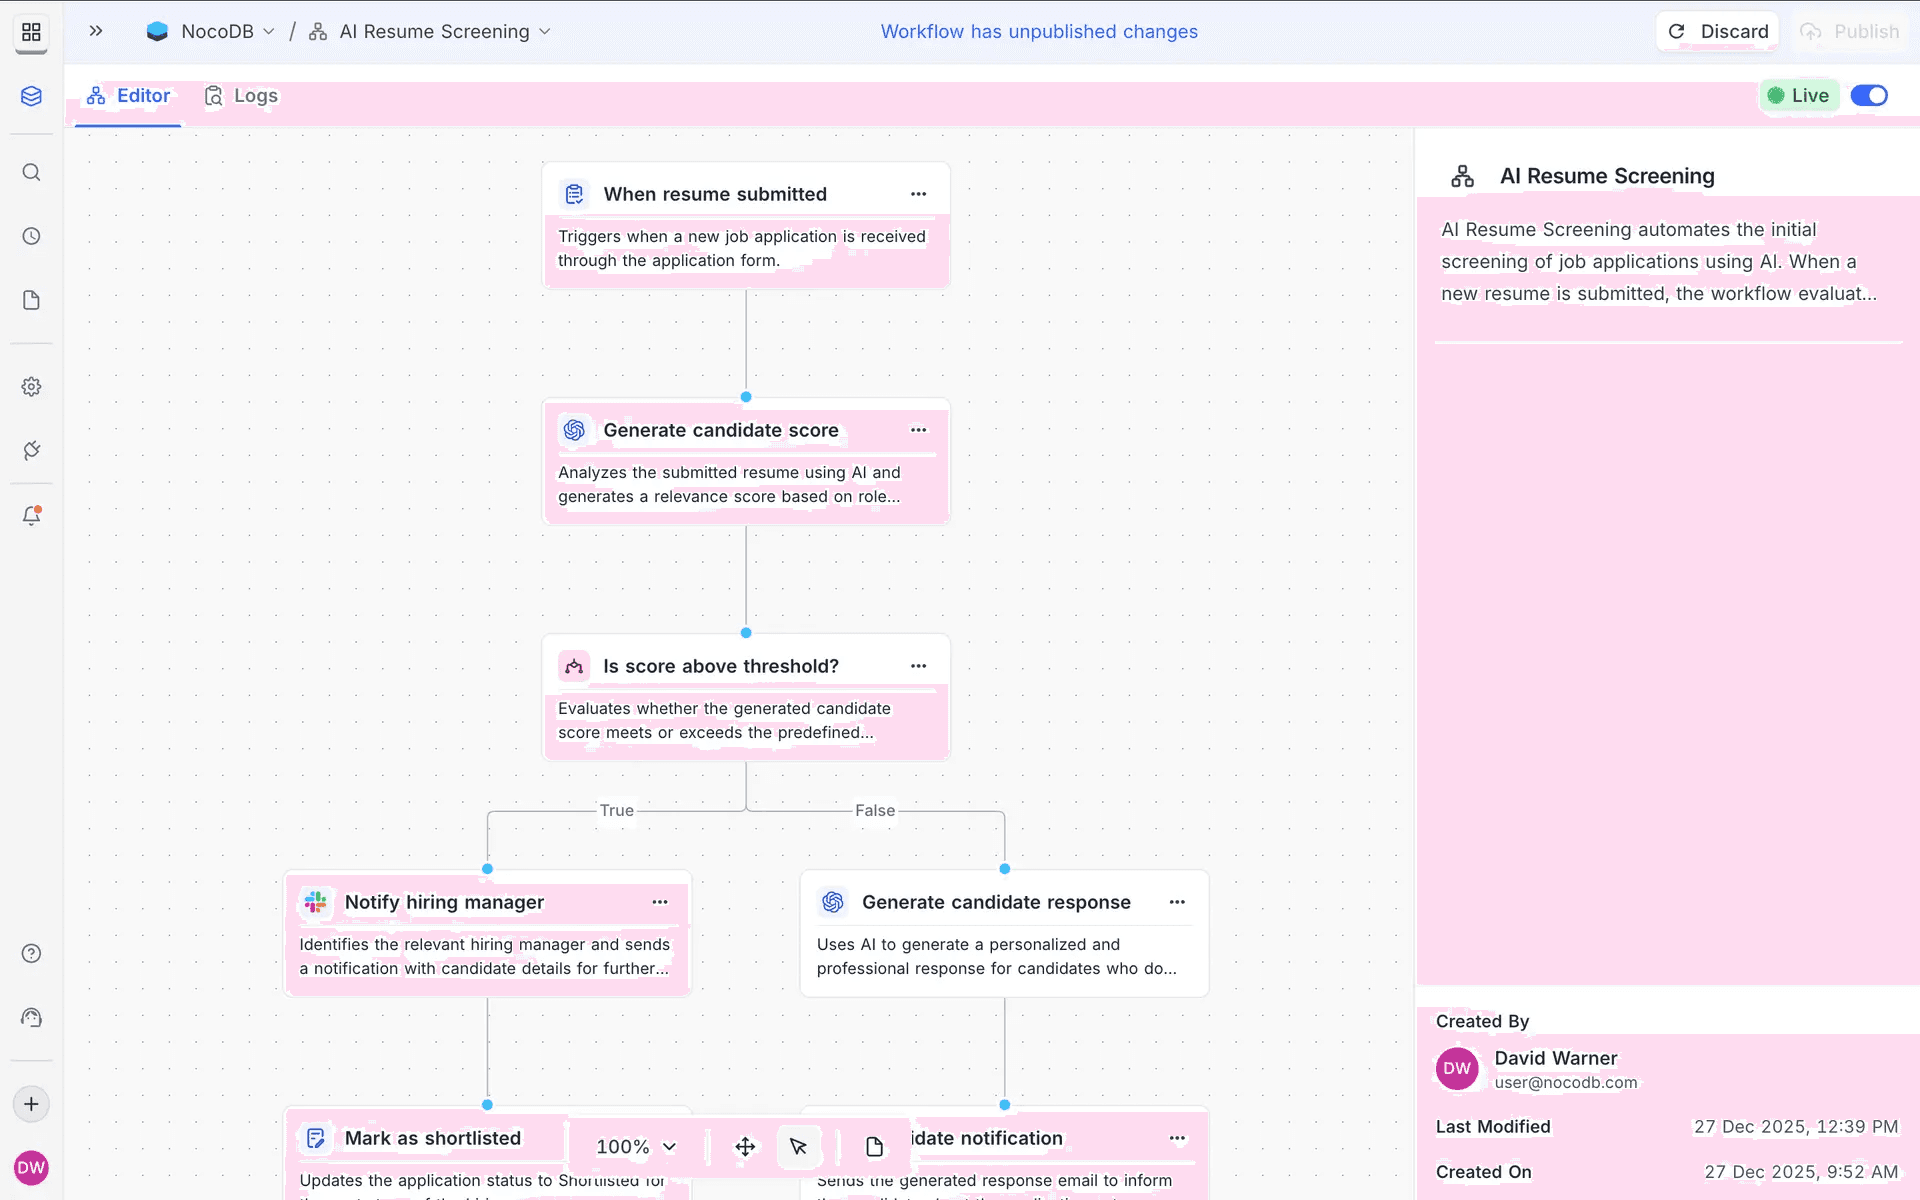This screenshot has width=1920, height=1200.
Task: Select the OpenAI icon on Generate candidate score node
Action: pos(575,430)
